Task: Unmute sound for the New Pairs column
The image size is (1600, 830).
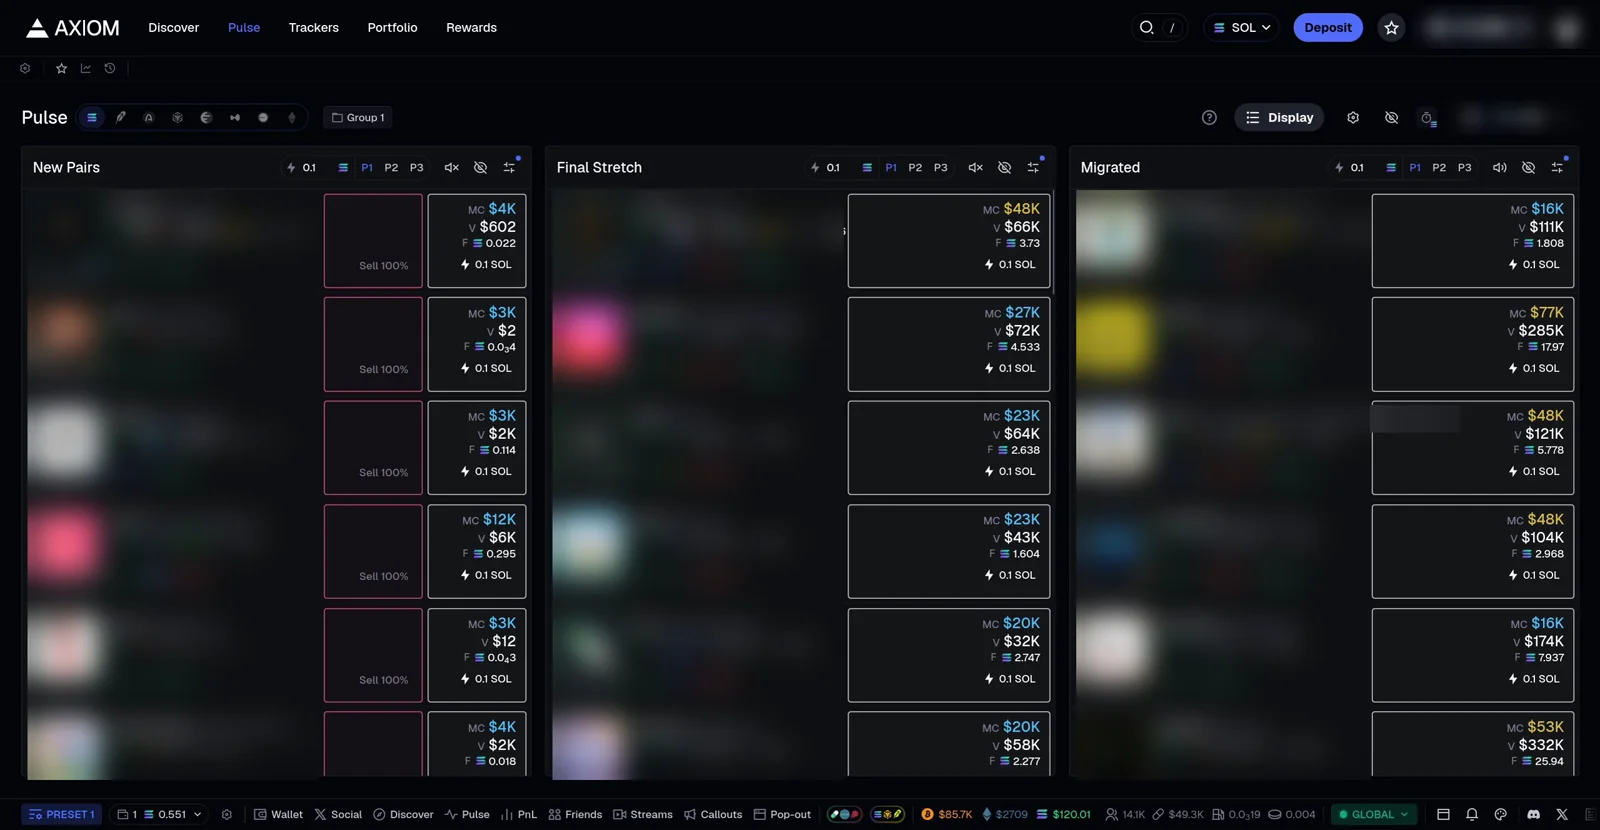Action: 452,167
